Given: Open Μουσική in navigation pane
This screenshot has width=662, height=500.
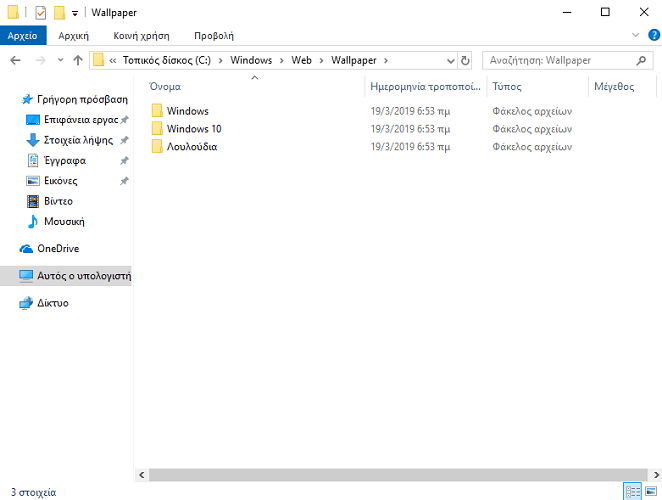Looking at the screenshot, I should tap(64, 221).
